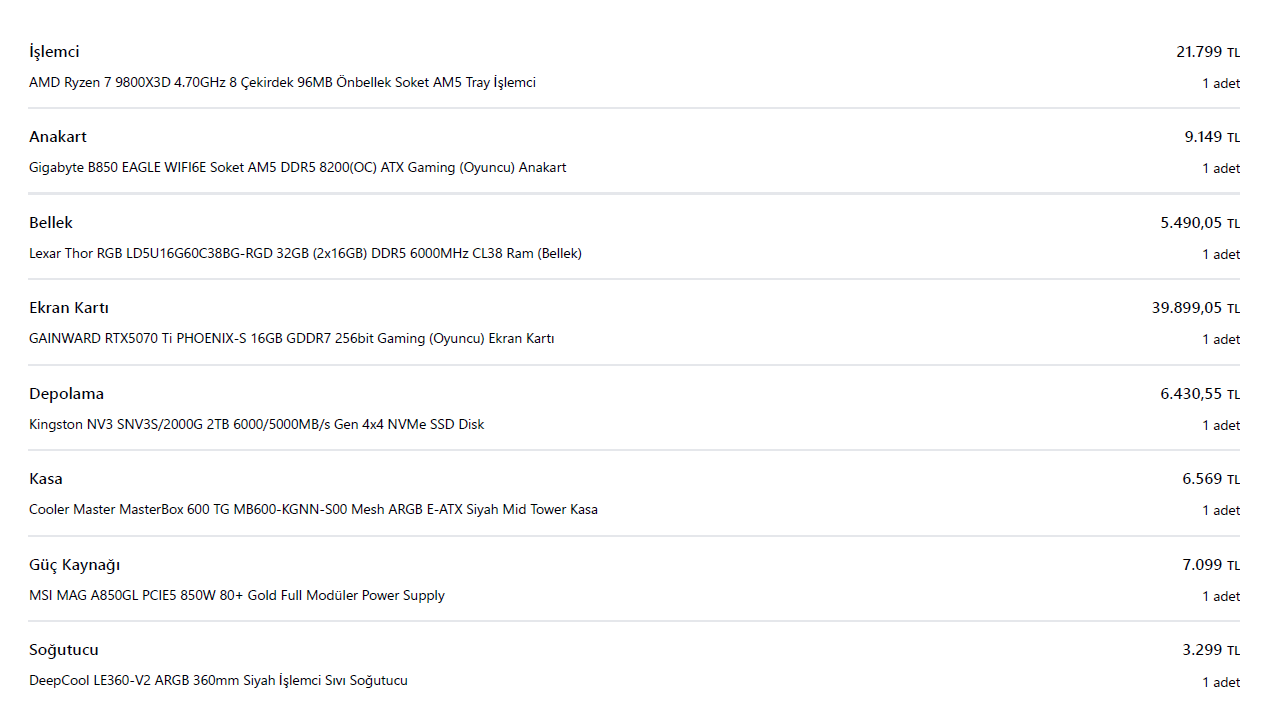Open the Kingston NV3 2TB NVMe SSD link
Image resolution: width=1274 pixels, height=725 pixels.
(256, 425)
